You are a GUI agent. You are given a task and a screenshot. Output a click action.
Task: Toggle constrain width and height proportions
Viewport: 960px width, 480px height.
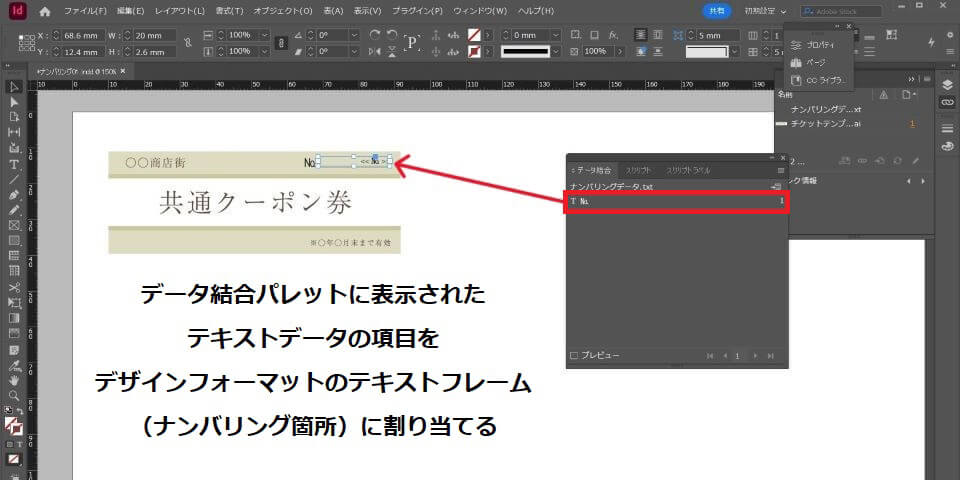[186, 43]
